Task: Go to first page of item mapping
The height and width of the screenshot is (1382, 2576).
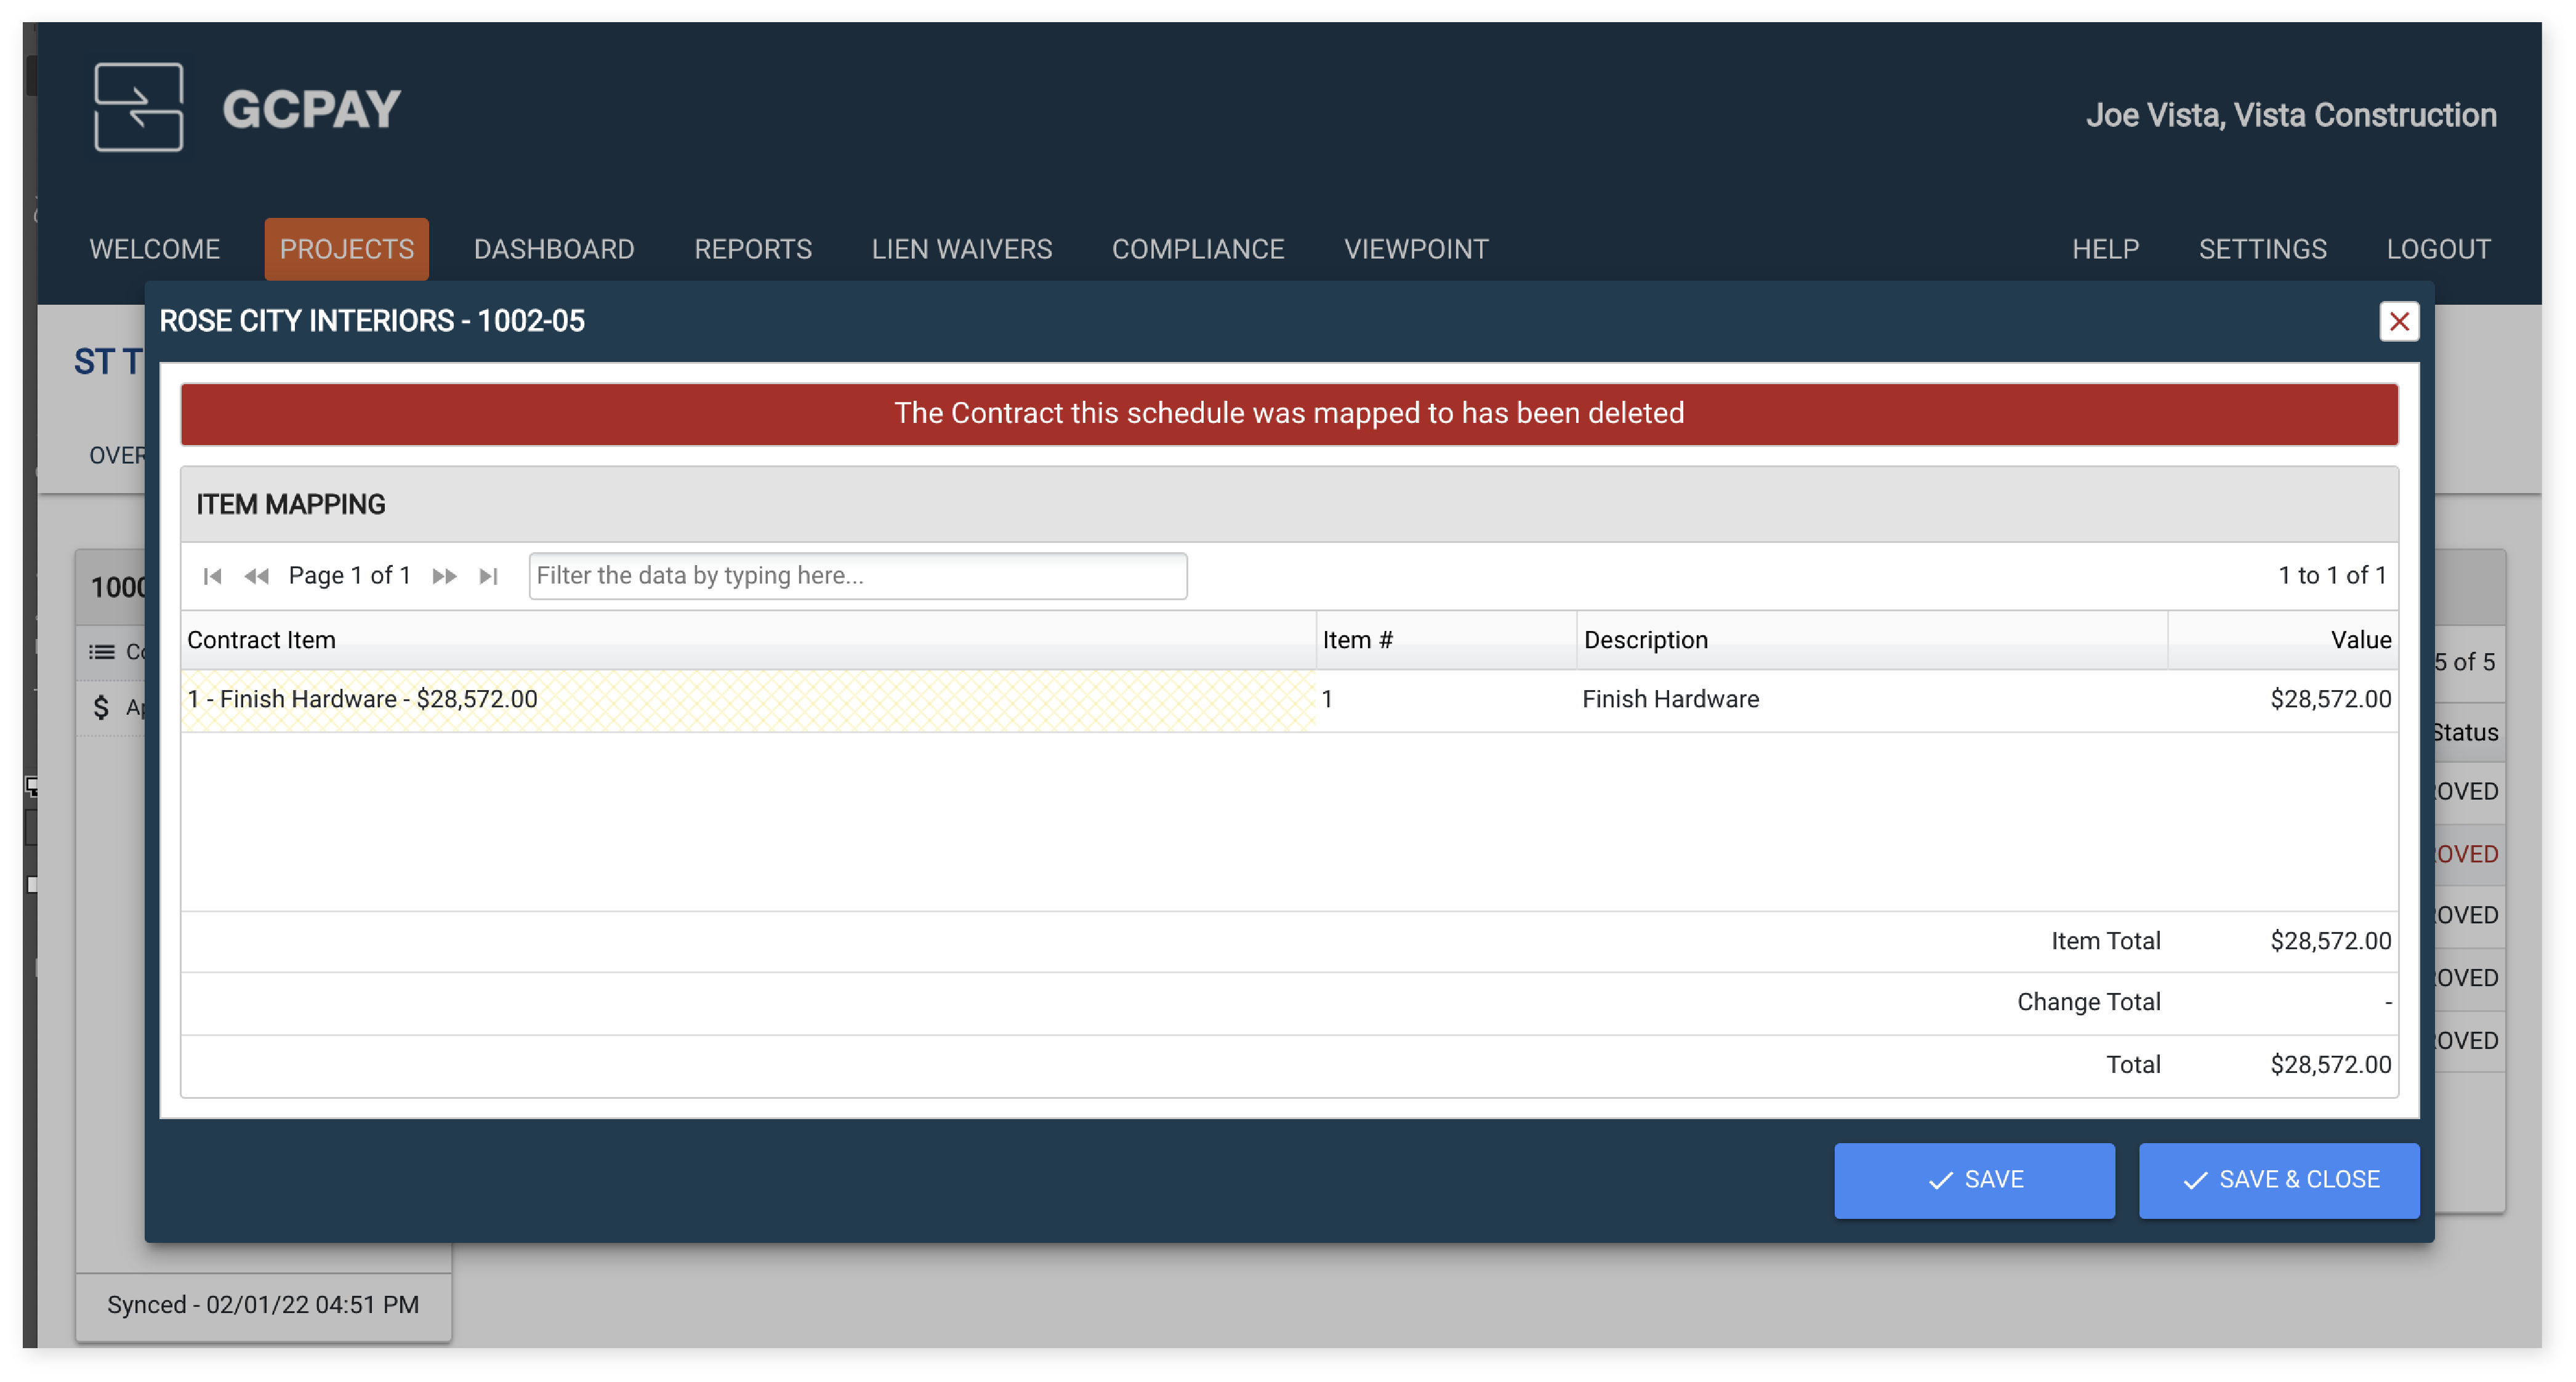Action: click(212, 576)
